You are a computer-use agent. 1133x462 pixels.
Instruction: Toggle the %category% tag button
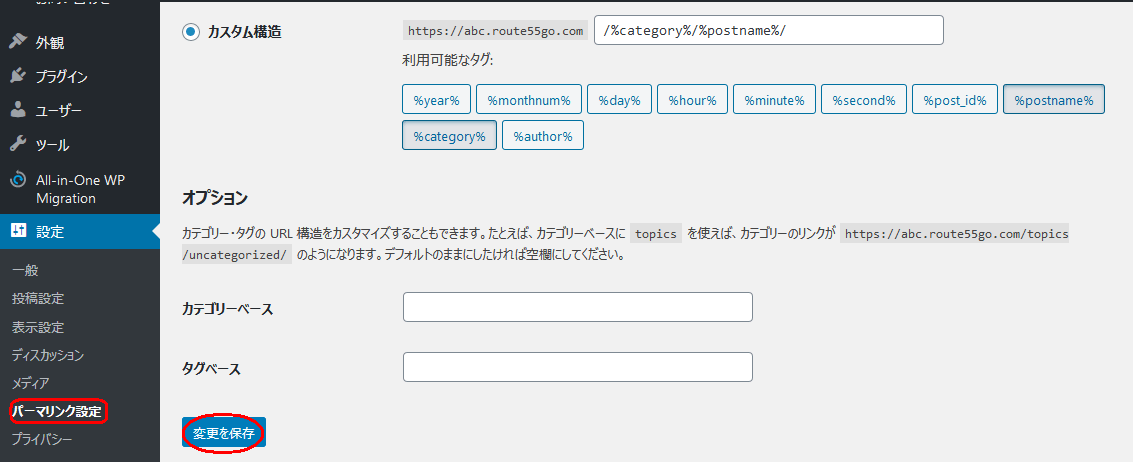click(449, 136)
